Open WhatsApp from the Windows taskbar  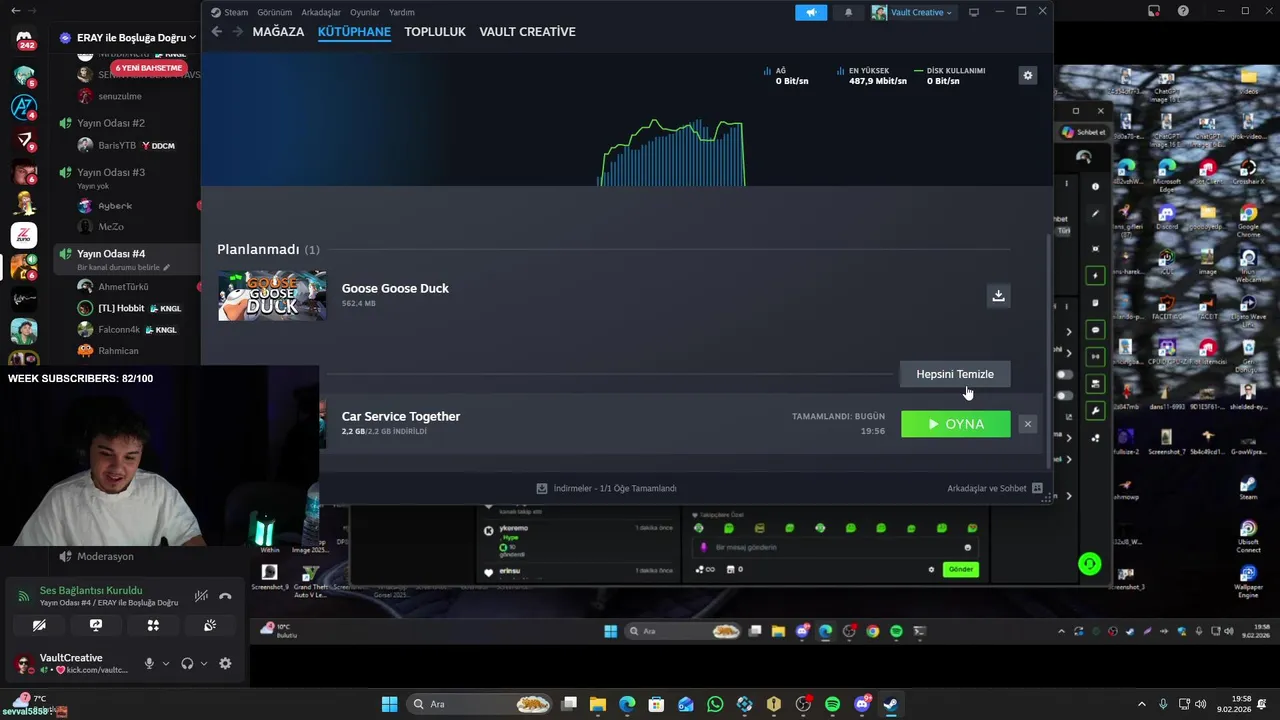click(x=715, y=704)
